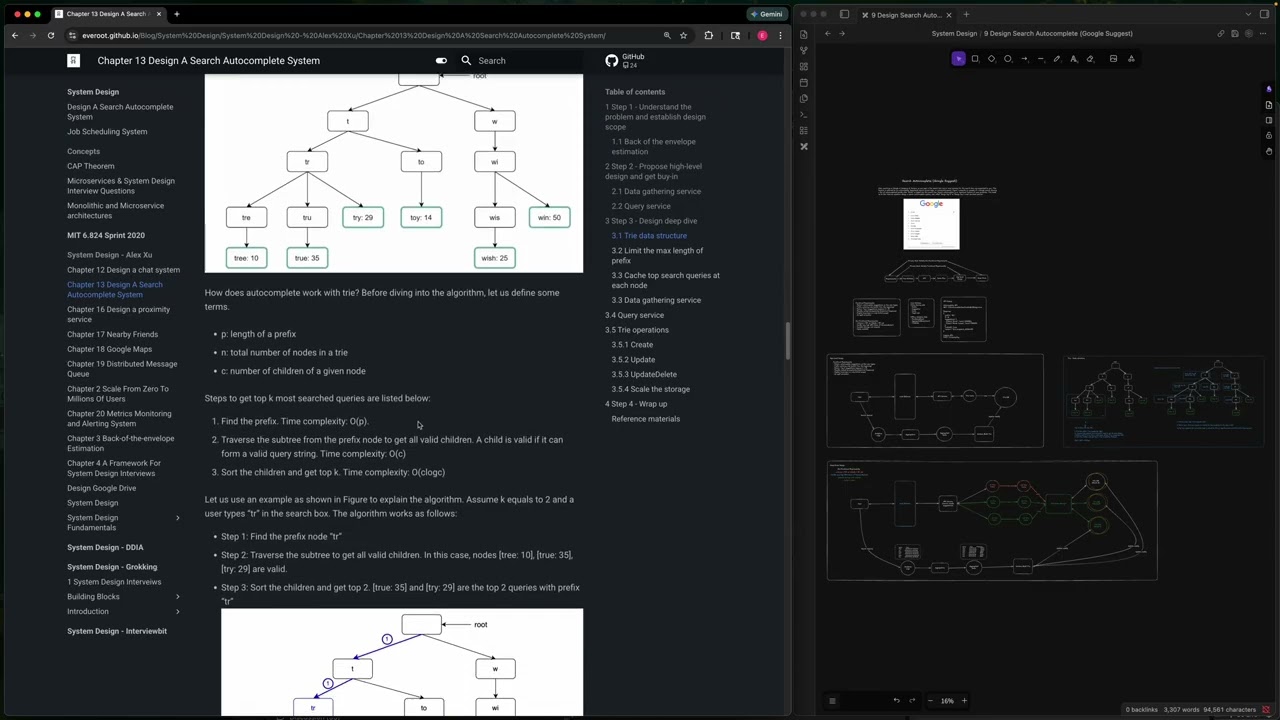Open 'Chapter 12 Design a chat system' link

123,270
